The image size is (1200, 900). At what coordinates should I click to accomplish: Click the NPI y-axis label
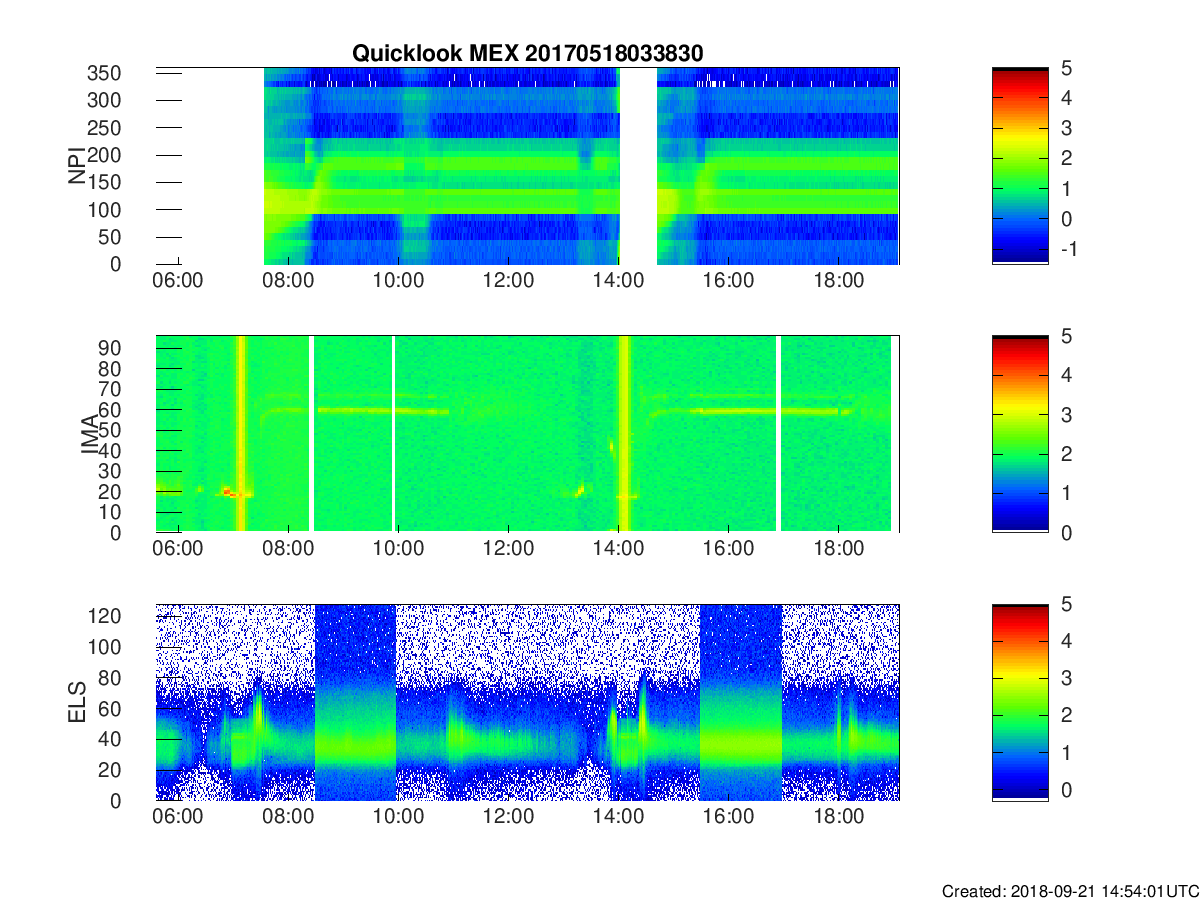(x=76, y=165)
